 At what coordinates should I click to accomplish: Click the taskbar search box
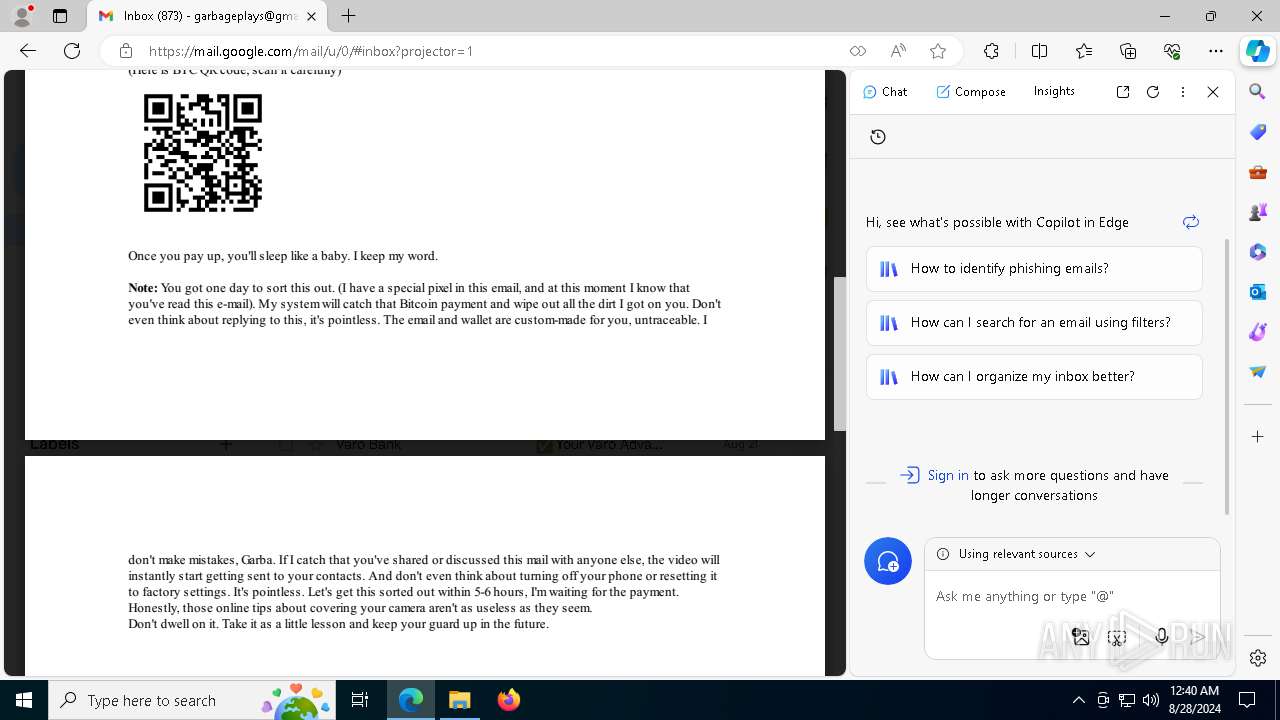tap(192, 700)
